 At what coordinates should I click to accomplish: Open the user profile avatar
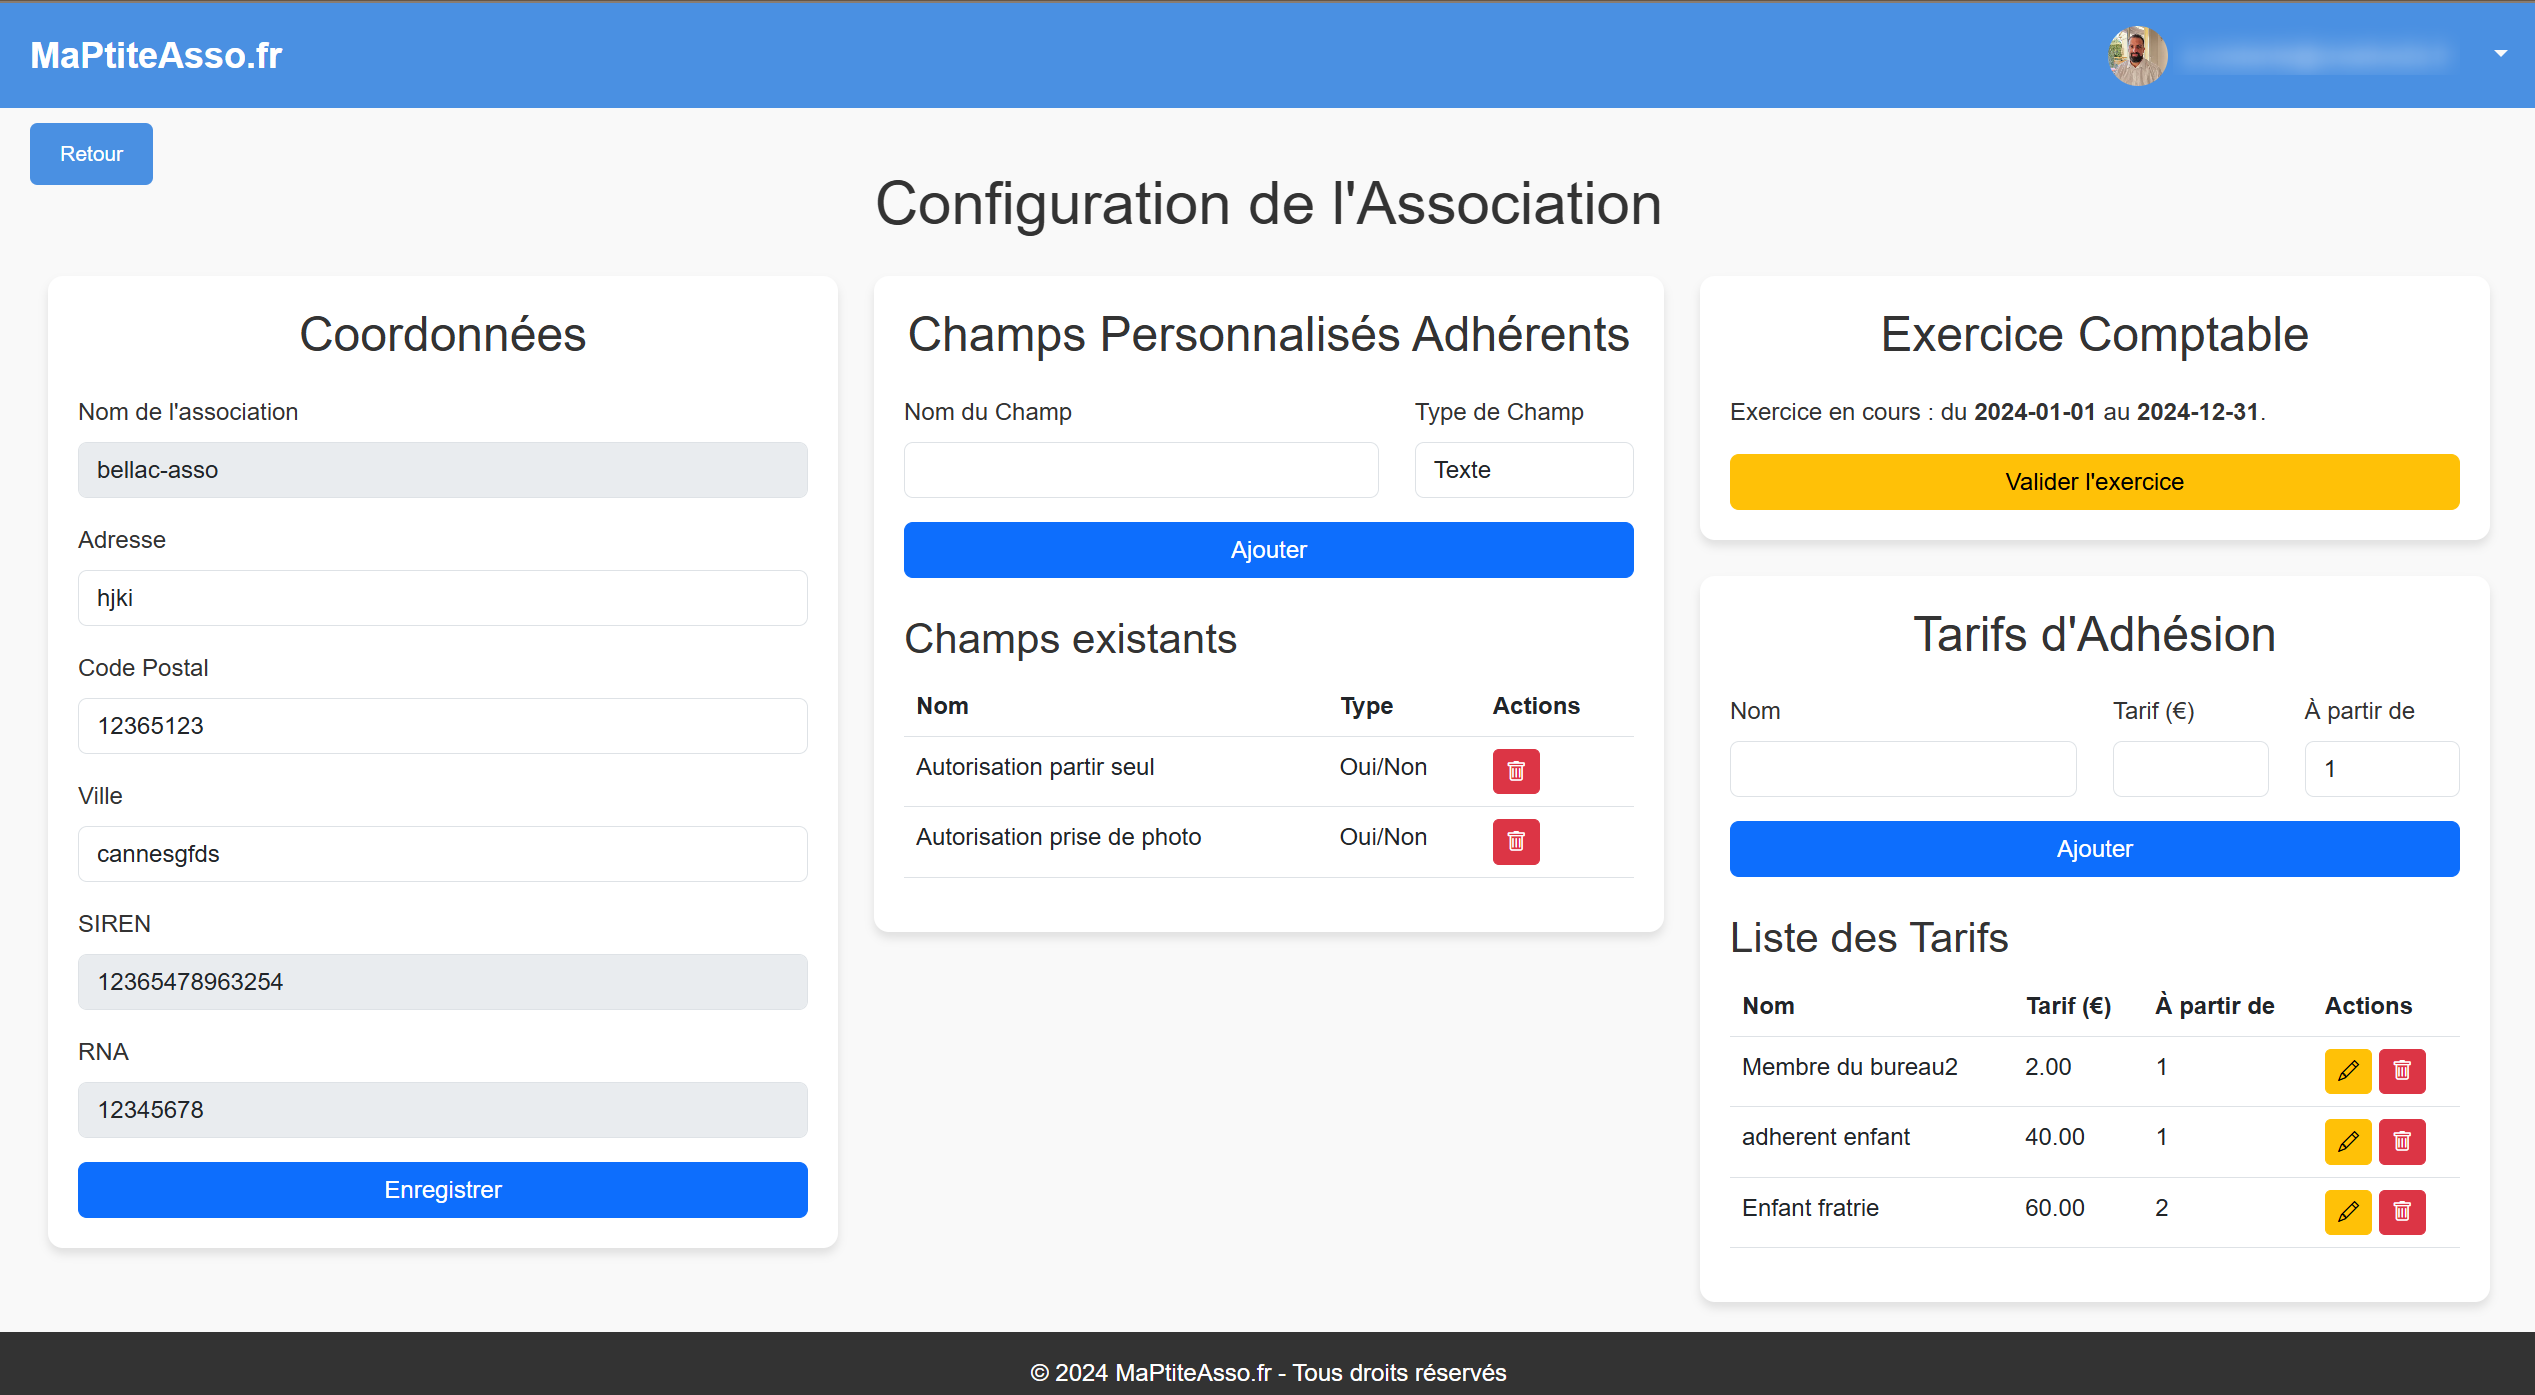click(2138, 55)
